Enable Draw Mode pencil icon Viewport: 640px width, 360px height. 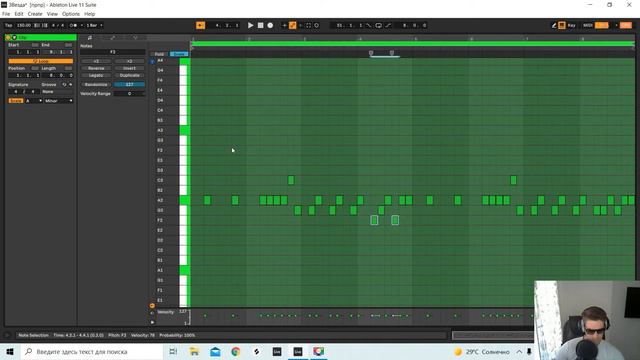(x=554, y=25)
